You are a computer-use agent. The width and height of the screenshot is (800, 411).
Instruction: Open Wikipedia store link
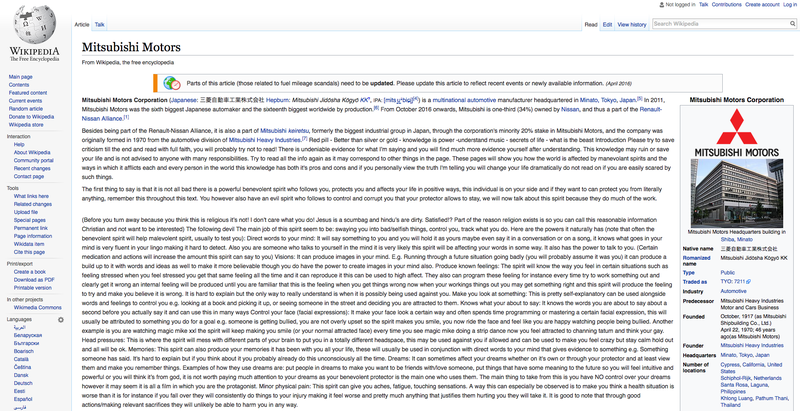[x=26, y=124]
